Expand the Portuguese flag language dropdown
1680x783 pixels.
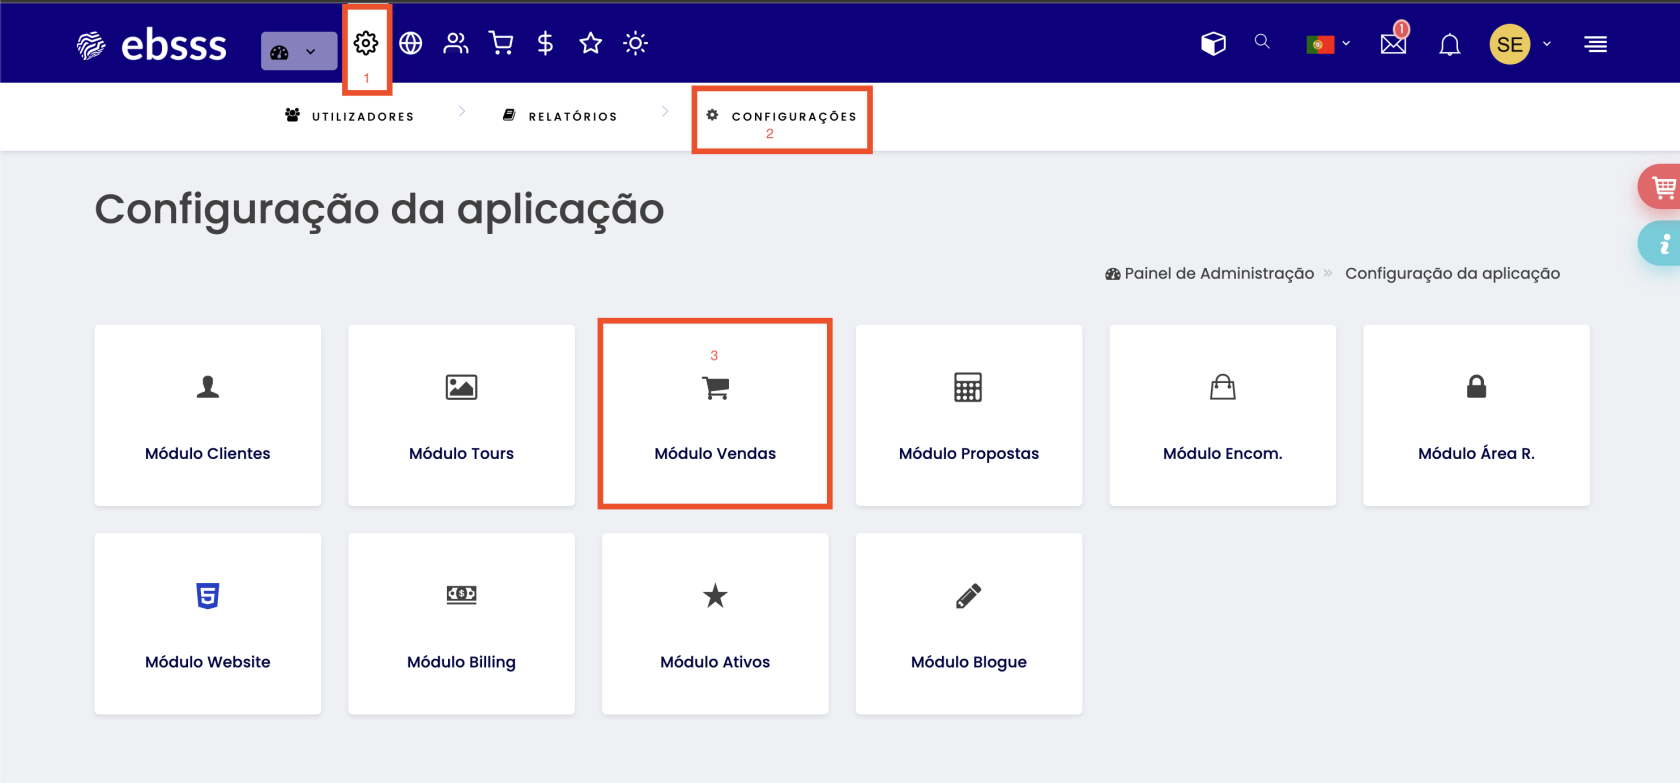coord(1328,44)
